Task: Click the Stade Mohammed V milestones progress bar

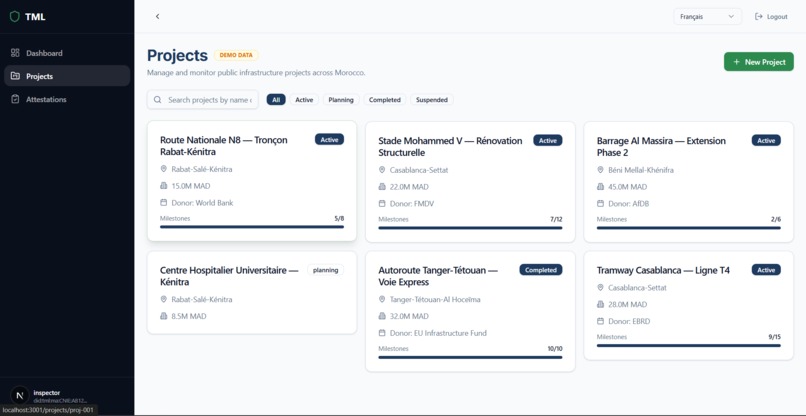Action: 470,228
